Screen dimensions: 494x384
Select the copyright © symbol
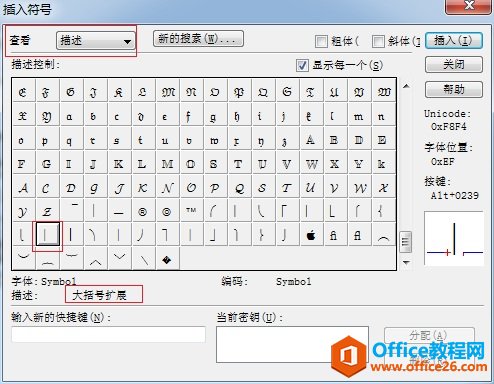(x=166, y=212)
